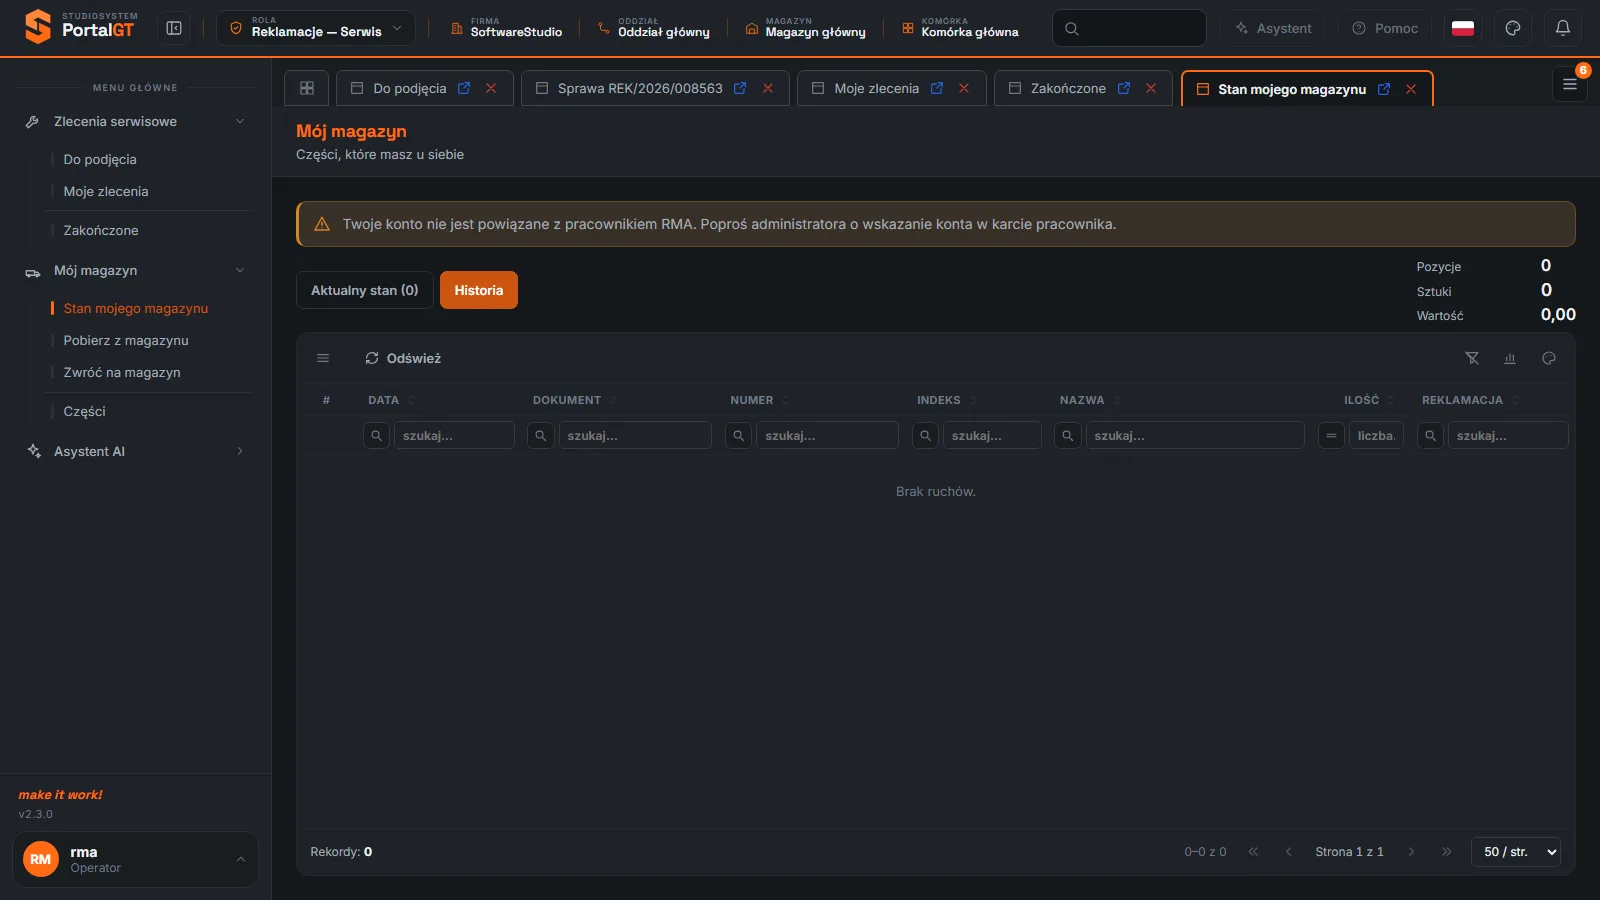Open Zwróć na magazyn in sidebar
Viewport: 1600px width, 900px height.
[122, 372]
